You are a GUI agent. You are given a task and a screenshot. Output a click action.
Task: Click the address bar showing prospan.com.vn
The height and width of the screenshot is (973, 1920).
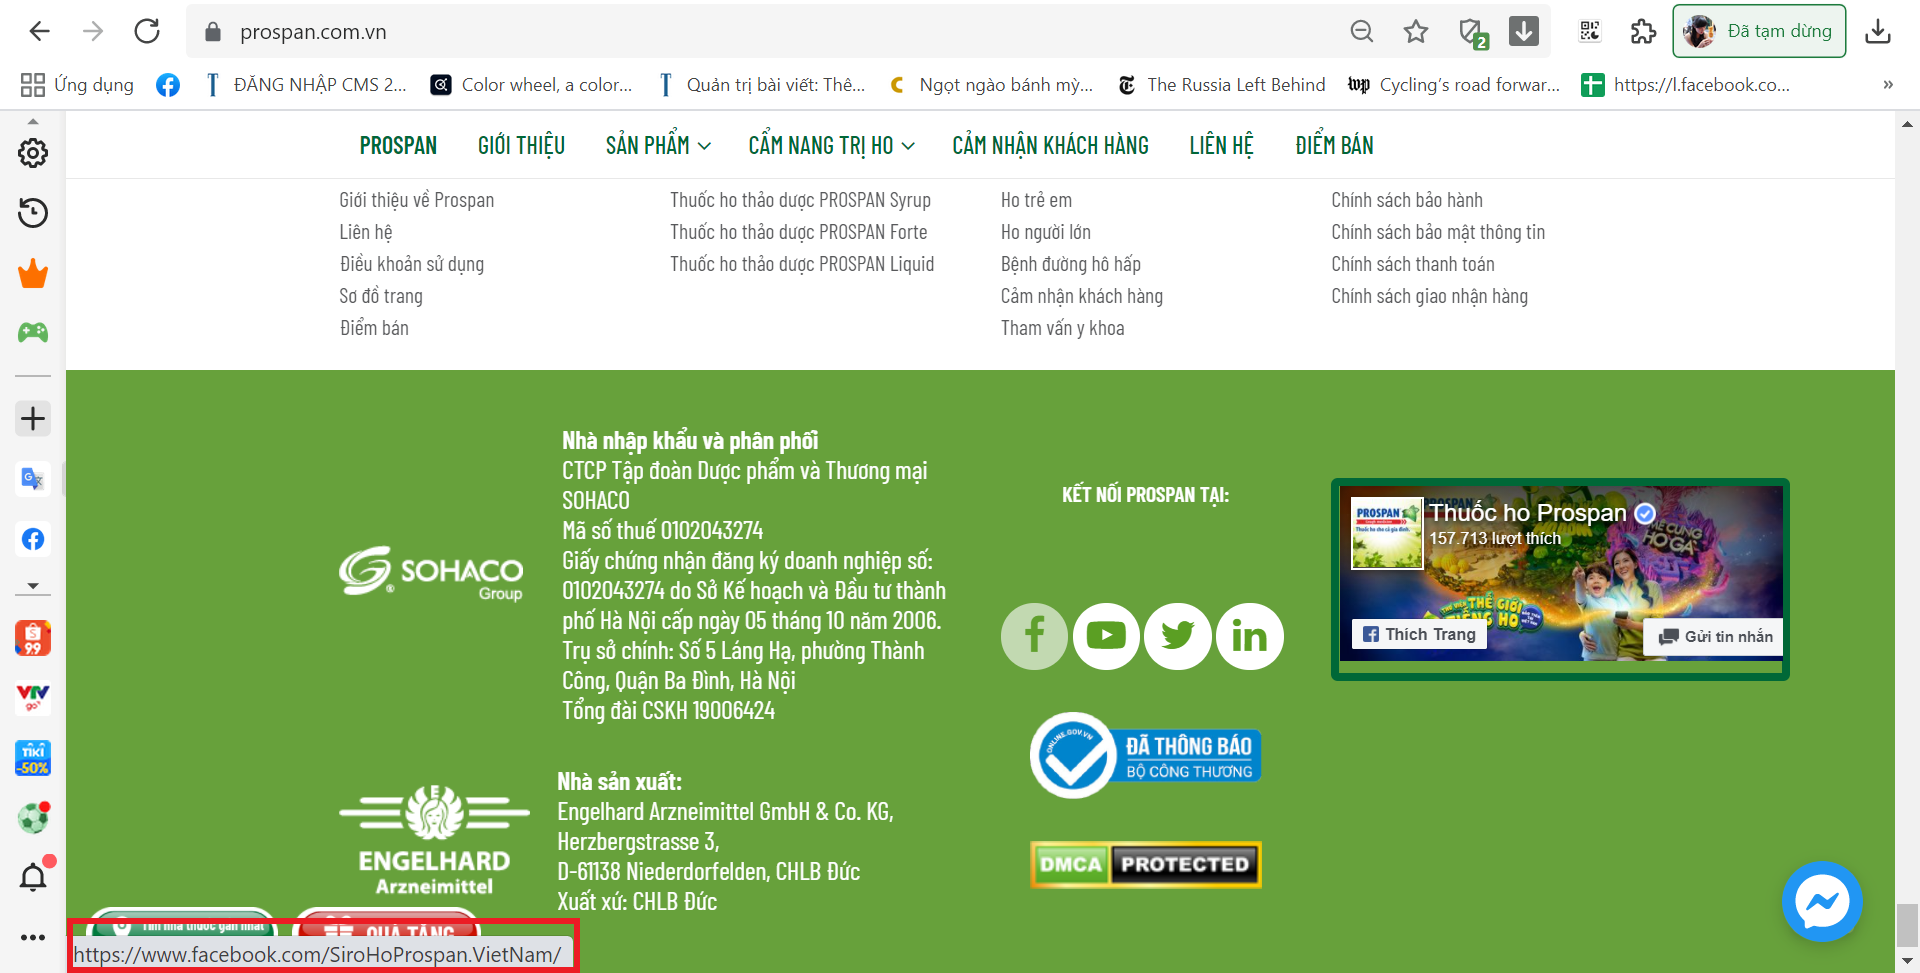point(700,32)
